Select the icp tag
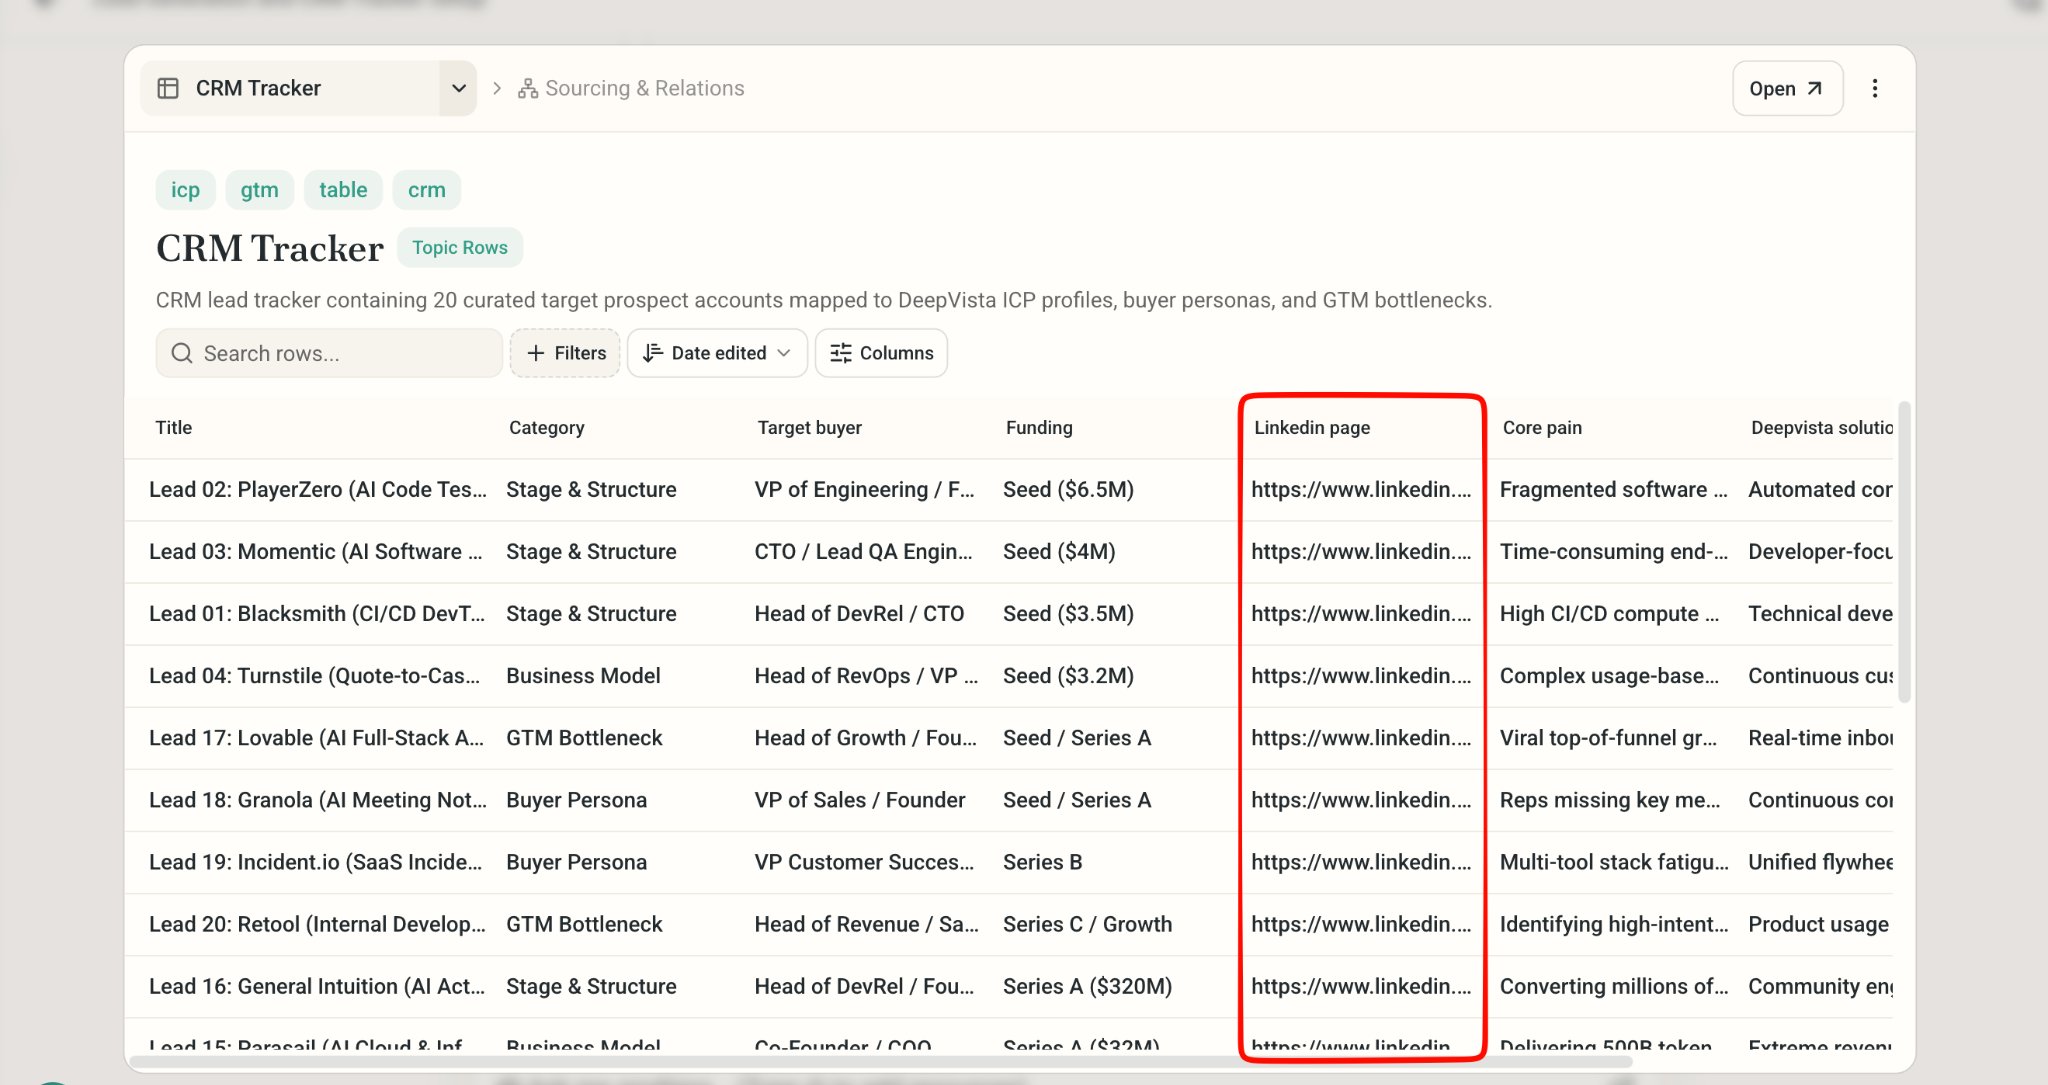Viewport: 2048px width, 1085px height. (185, 190)
